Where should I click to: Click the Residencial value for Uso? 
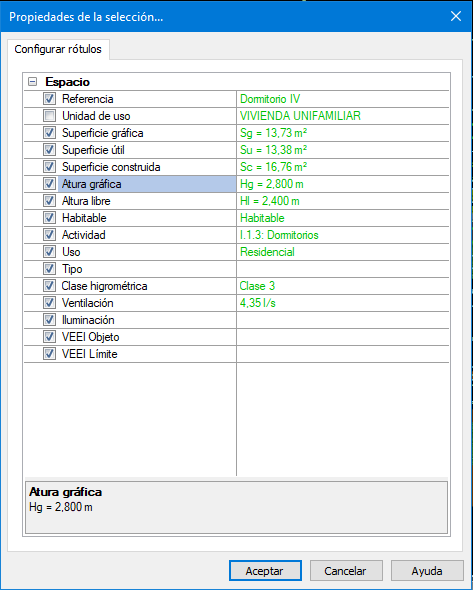tap(267, 252)
